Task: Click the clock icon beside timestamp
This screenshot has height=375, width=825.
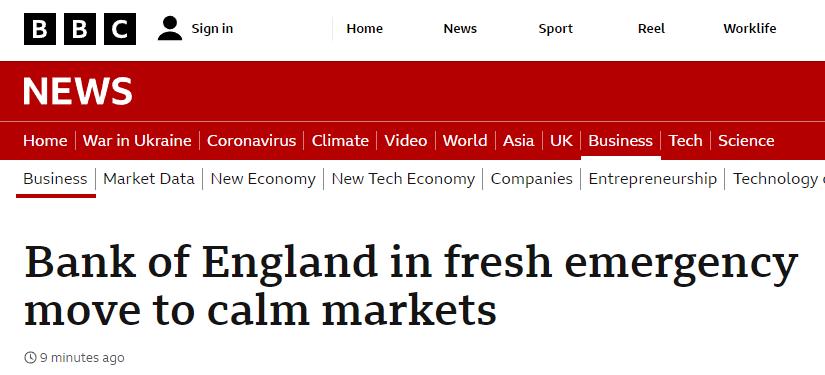Action: coord(31,358)
